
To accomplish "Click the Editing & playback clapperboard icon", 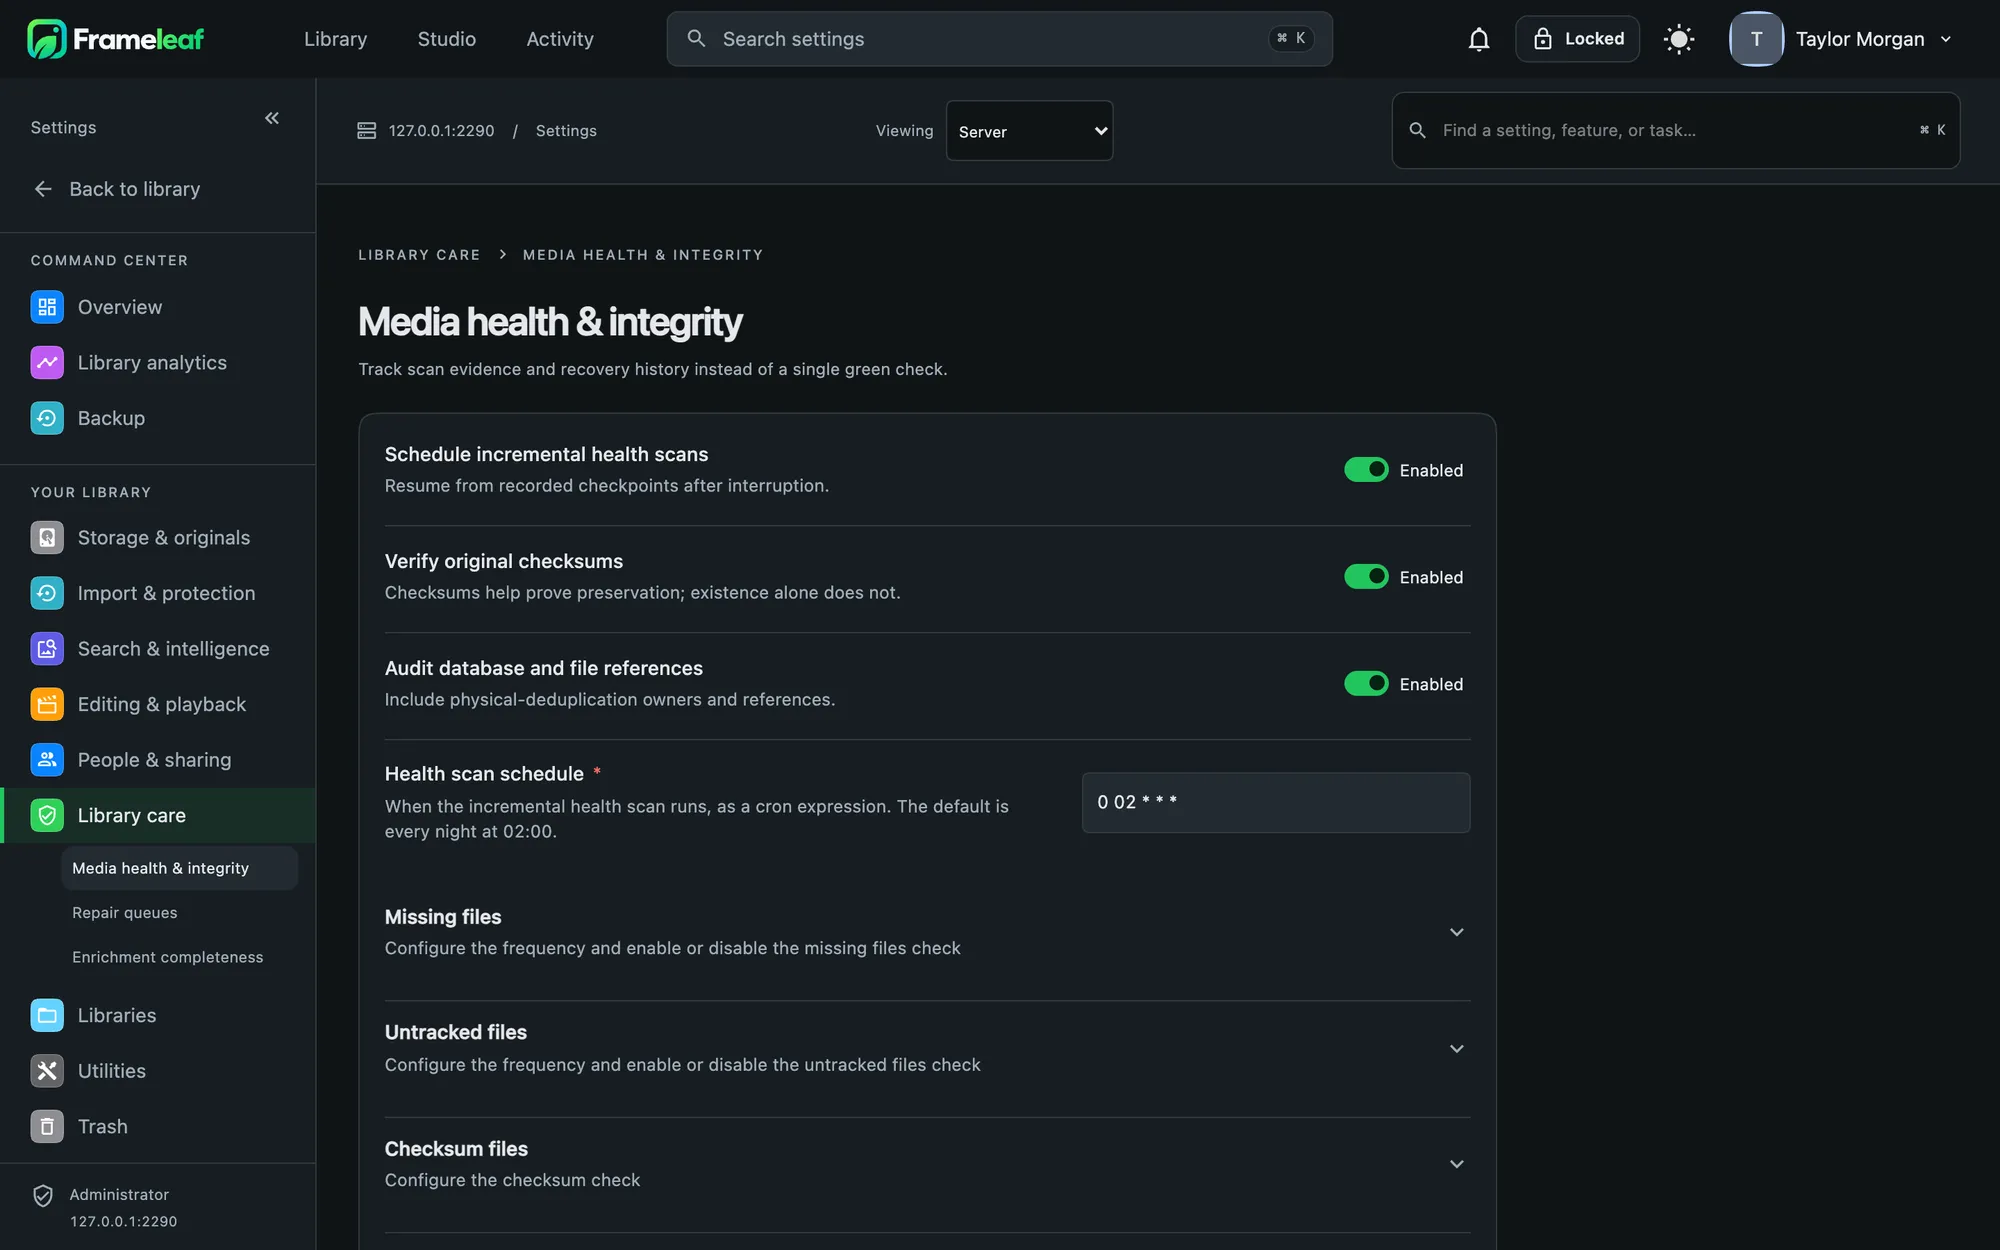I will coord(47,704).
